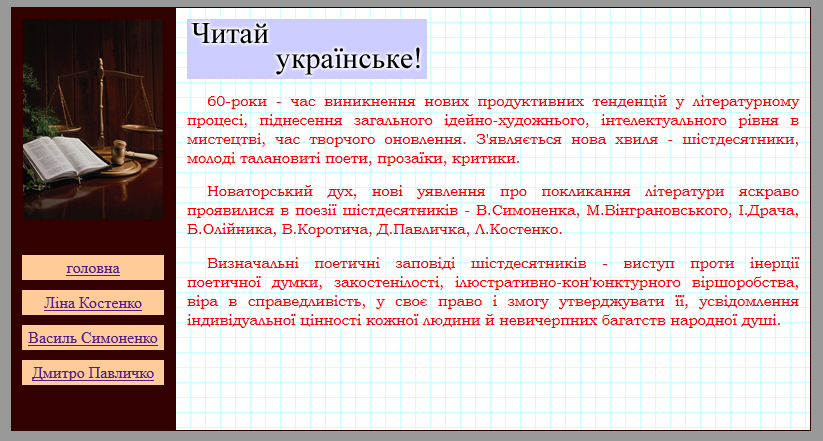Click the scales and book photo
Image resolution: width=823 pixels, height=441 pixels.
[x=93, y=119]
